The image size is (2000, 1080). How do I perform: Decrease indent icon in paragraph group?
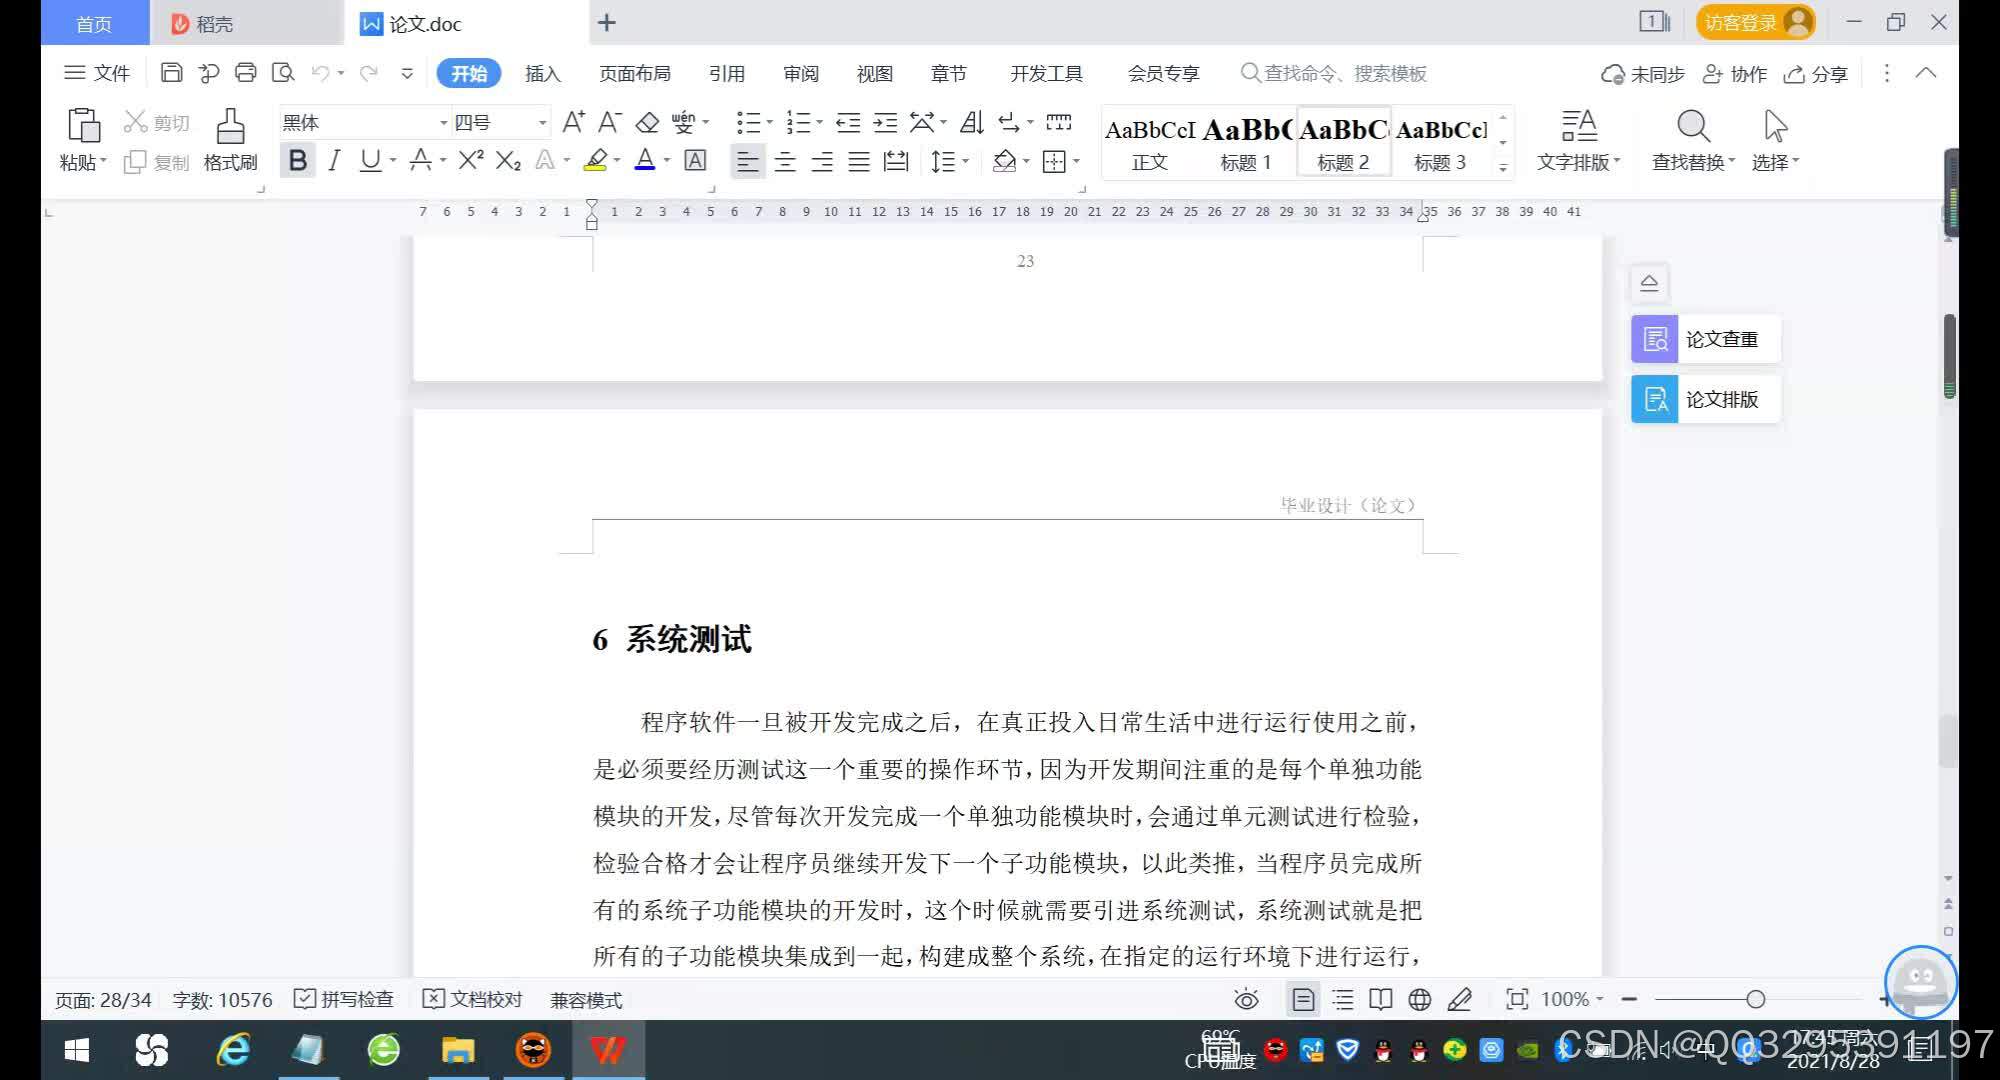point(848,122)
